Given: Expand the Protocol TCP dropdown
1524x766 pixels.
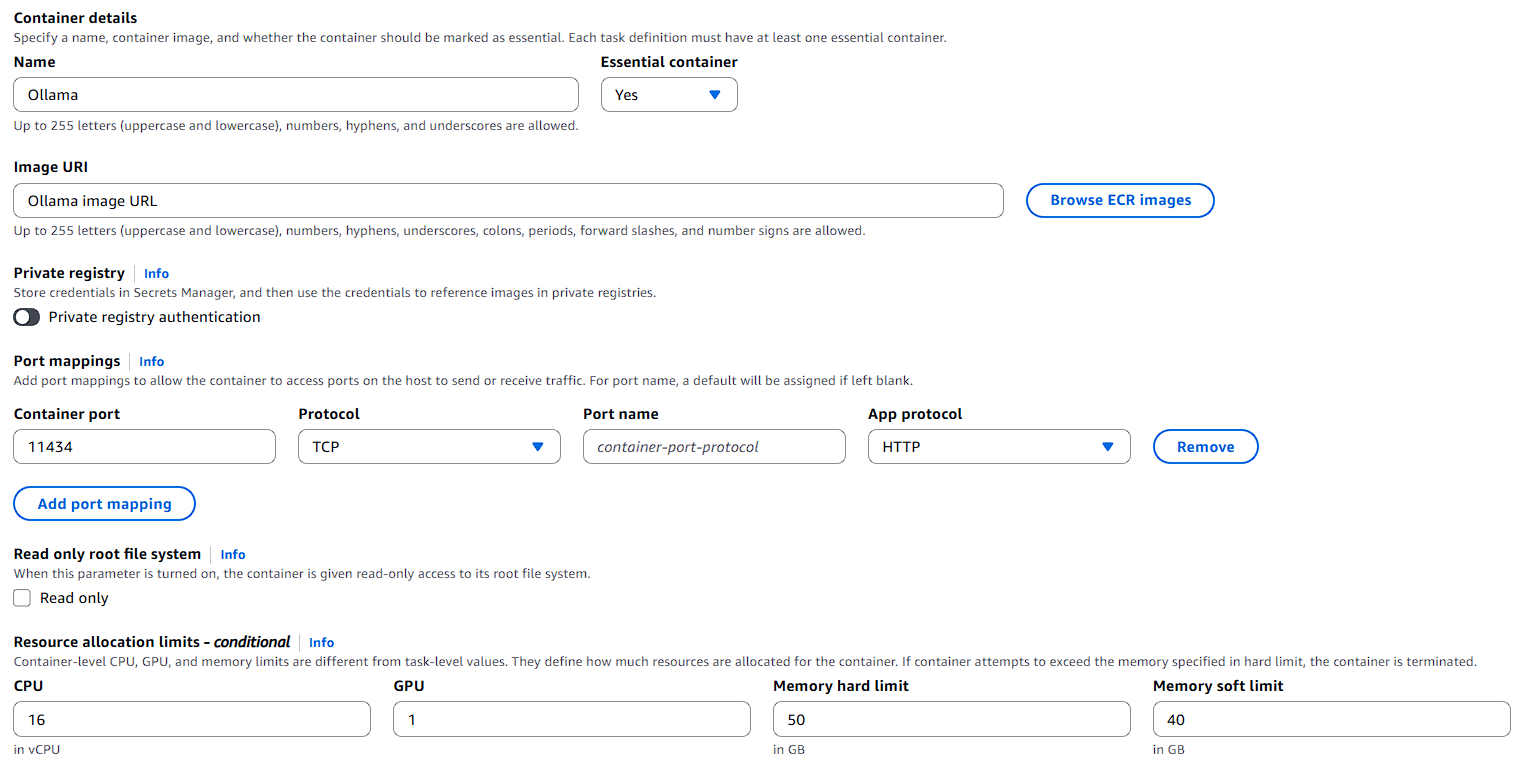Looking at the screenshot, I should [x=429, y=447].
